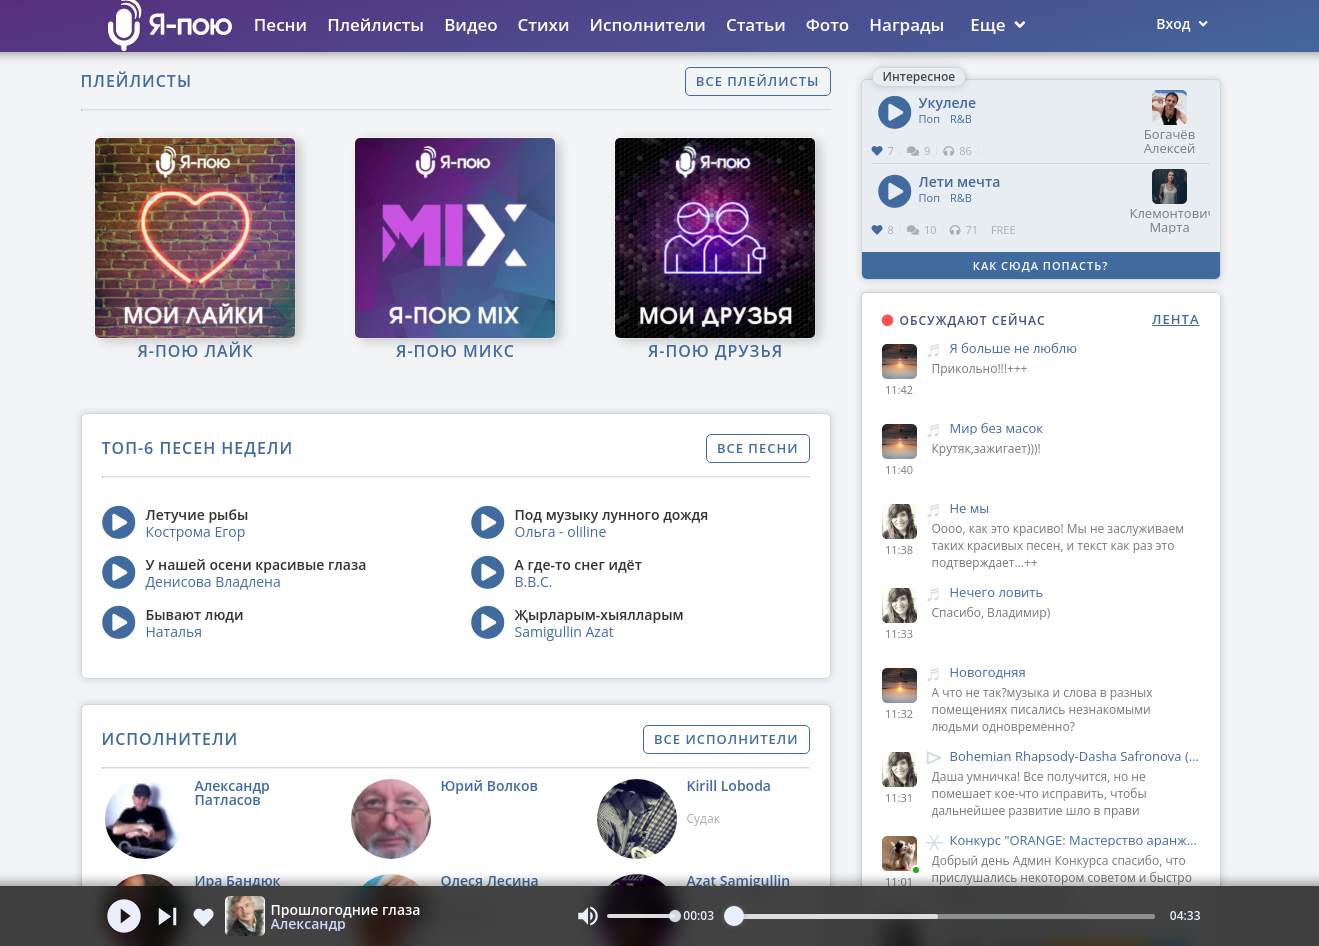The height and width of the screenshot is (946, 1319).
Task: Expand the Еще menu dropdown
Action: point(997,25)
